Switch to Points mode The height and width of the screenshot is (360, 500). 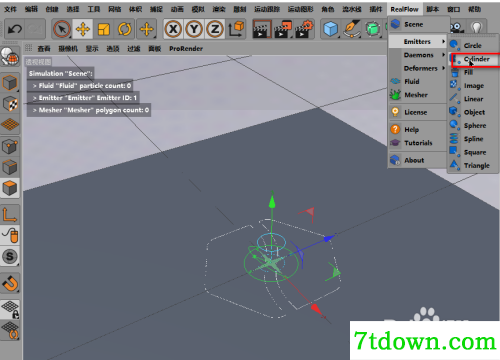click(10, 146)
